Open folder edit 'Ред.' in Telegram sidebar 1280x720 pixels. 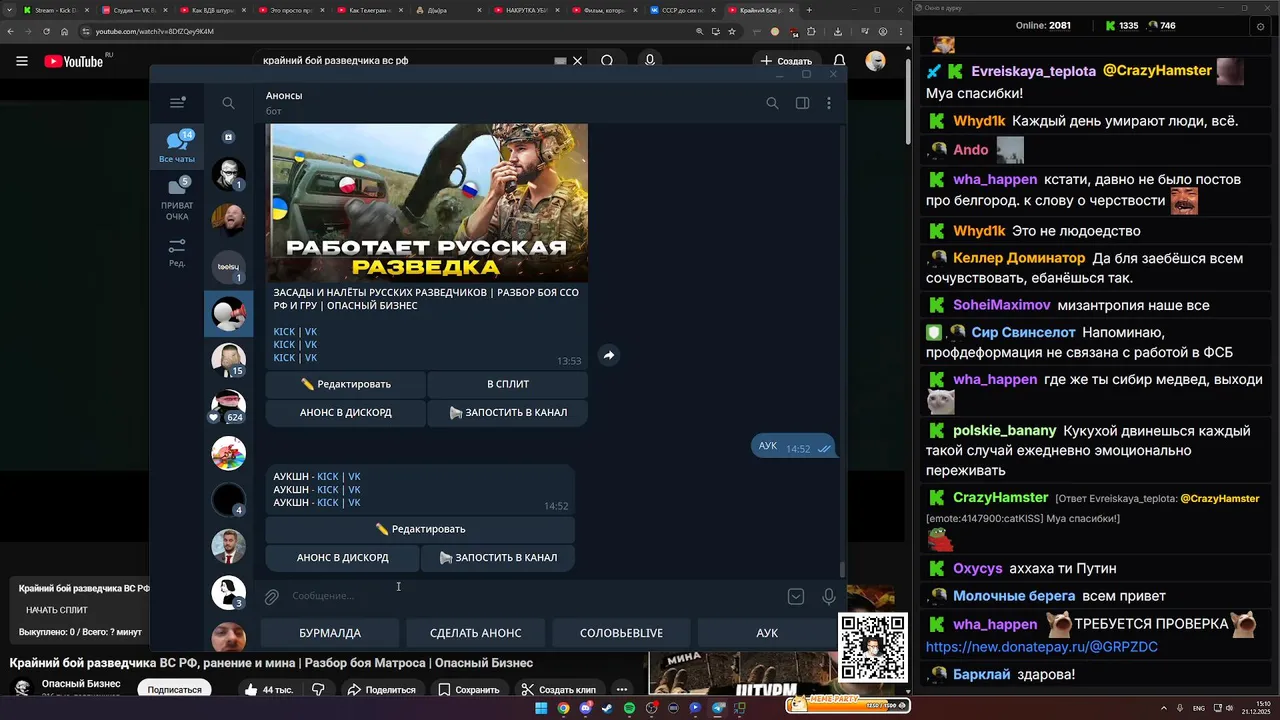point(177,252)
